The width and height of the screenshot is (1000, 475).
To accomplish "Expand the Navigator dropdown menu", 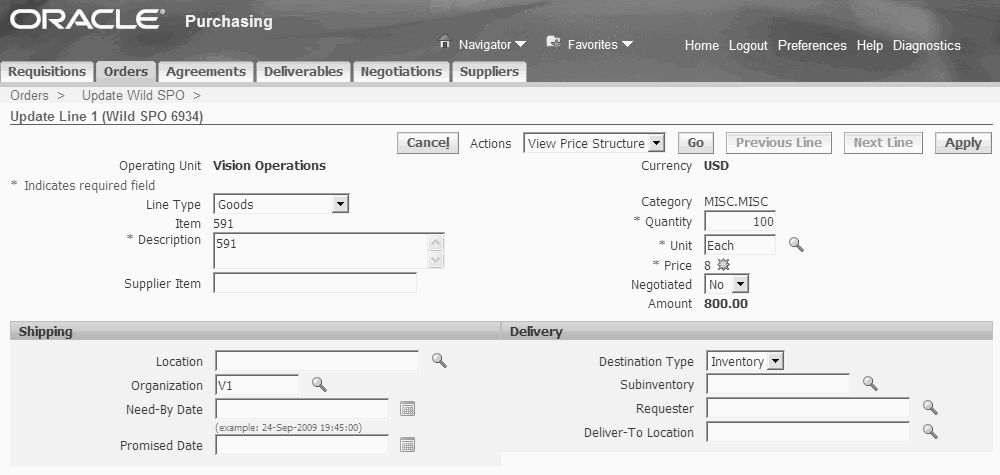I will [520, 45].
